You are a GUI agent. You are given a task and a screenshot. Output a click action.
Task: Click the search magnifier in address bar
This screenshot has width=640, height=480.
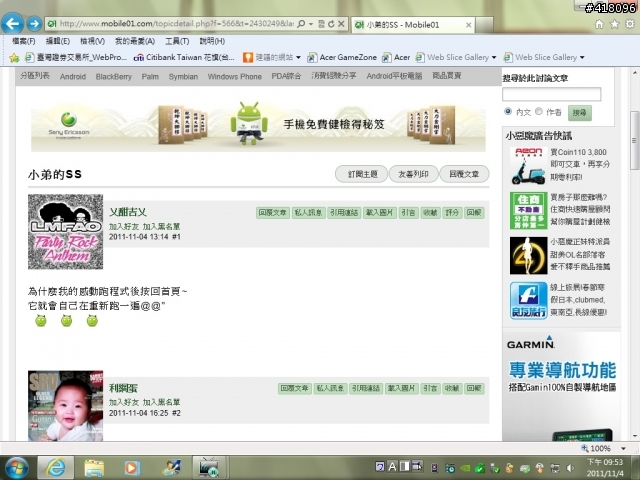click(x=301, y=24)
